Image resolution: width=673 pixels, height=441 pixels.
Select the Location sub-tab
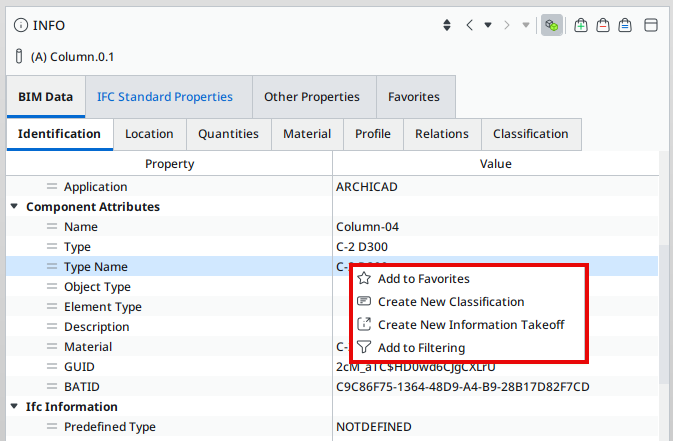[x=149, y=134]
